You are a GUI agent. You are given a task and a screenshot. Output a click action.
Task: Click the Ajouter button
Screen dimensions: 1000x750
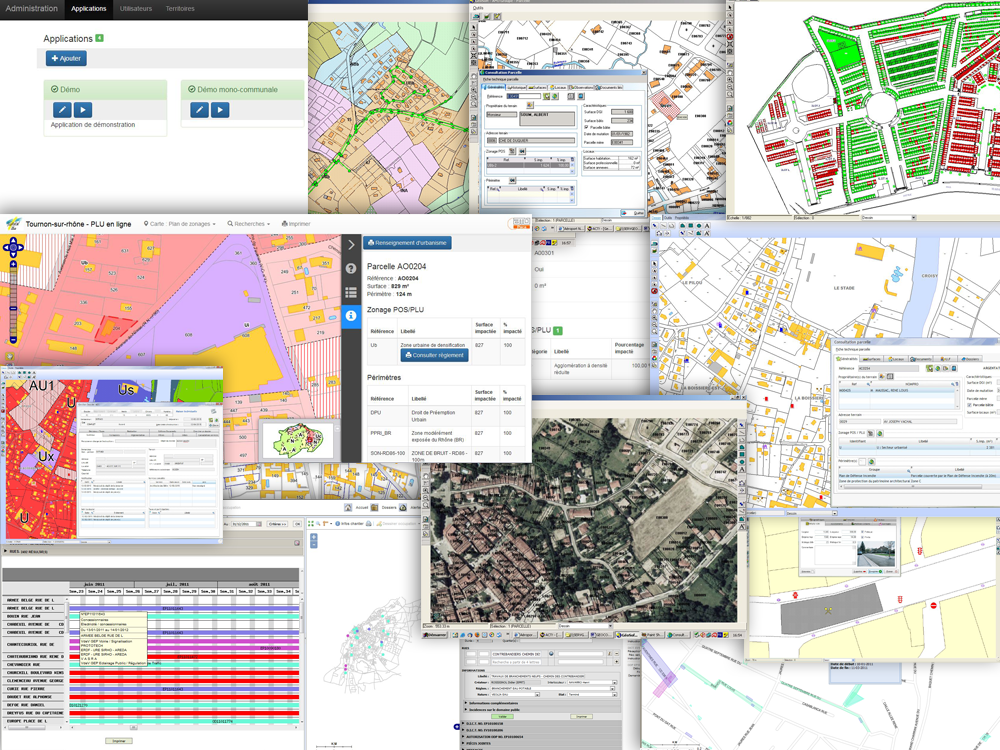66,59
